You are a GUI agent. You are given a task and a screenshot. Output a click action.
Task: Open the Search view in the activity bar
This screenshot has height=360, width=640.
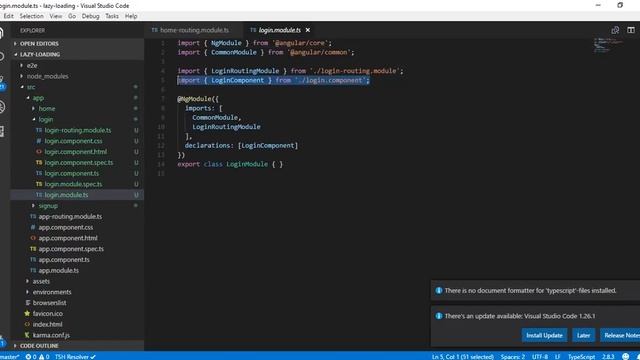[2, 56]
